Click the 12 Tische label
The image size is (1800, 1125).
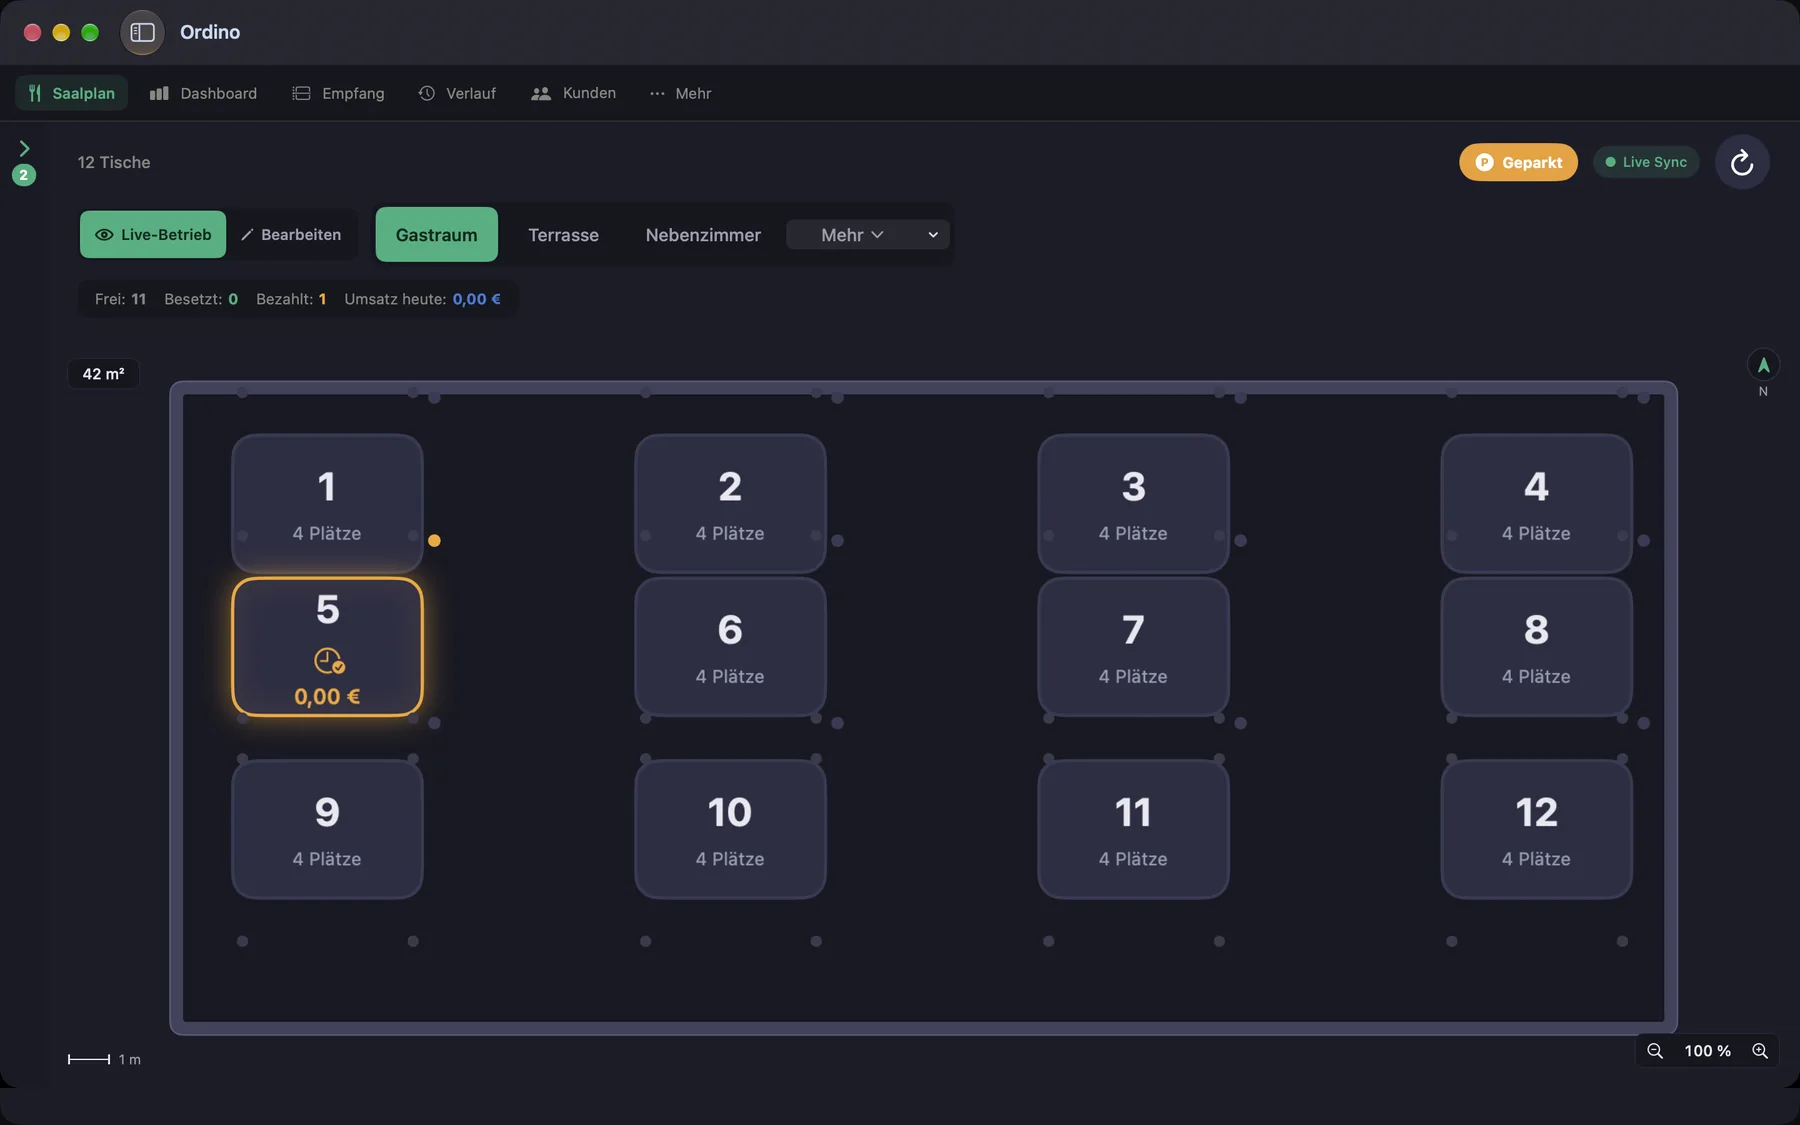coord(114,162)
